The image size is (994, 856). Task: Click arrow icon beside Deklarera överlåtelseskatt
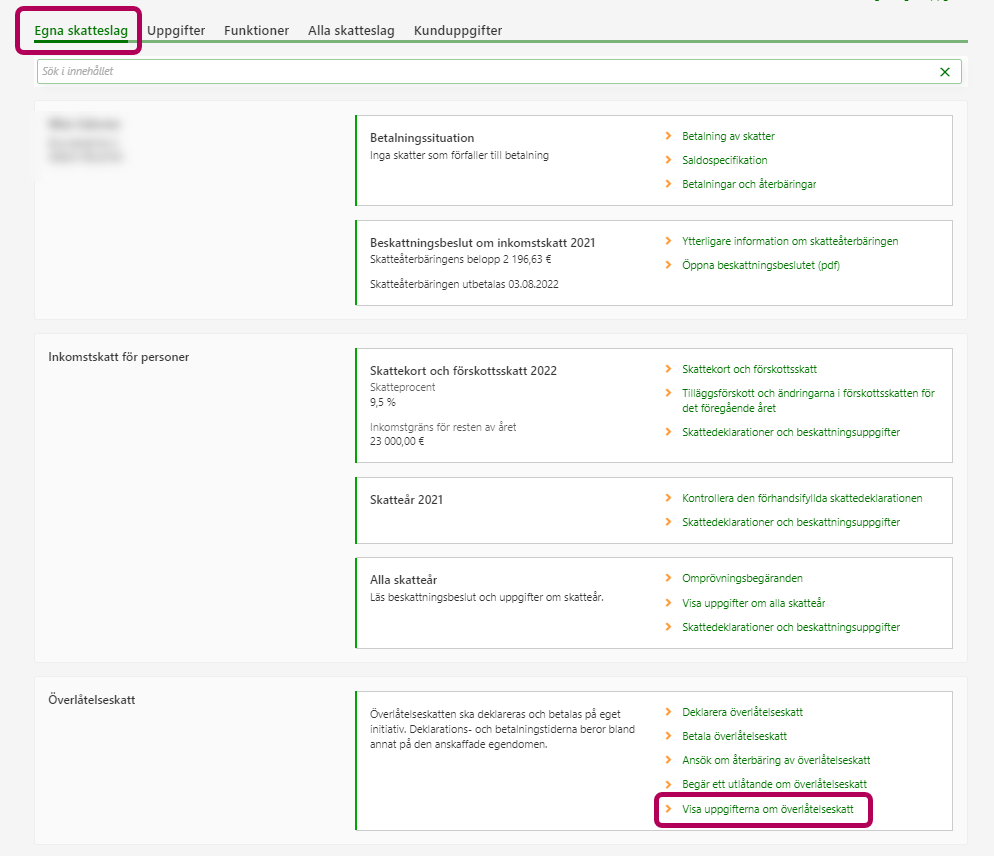668,712
